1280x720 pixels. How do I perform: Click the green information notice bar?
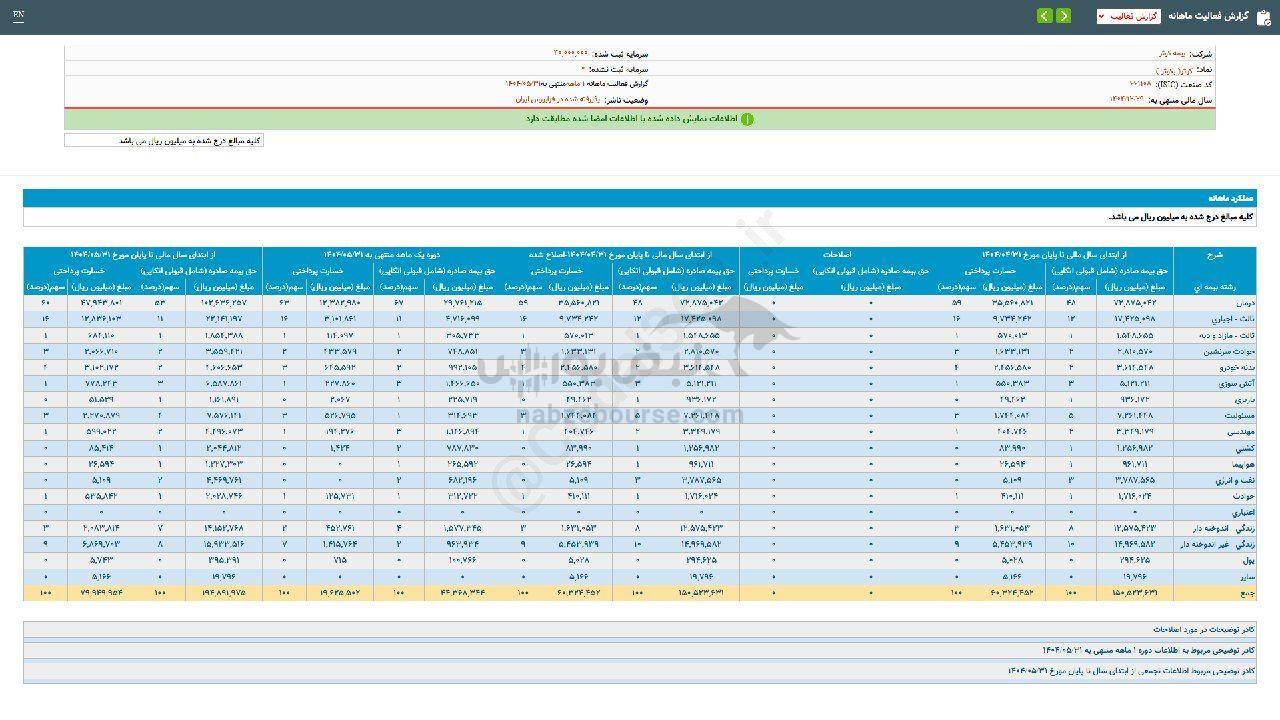(x=640, y=119)
